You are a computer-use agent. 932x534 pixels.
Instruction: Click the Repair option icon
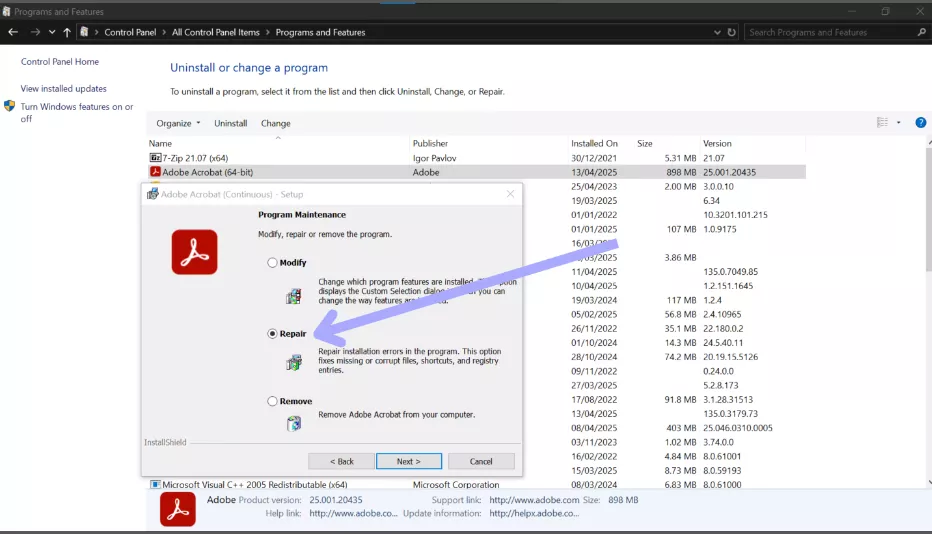[x=294, y=362]
